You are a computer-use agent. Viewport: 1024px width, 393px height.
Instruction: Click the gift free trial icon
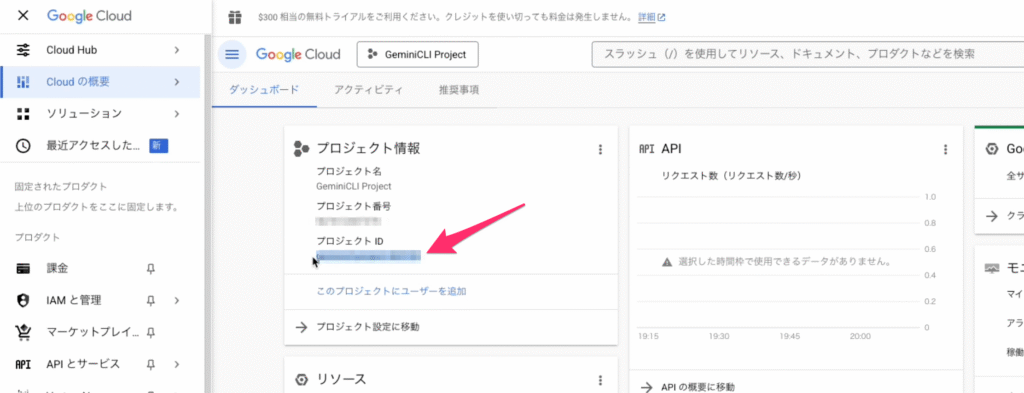coord(235,18)
